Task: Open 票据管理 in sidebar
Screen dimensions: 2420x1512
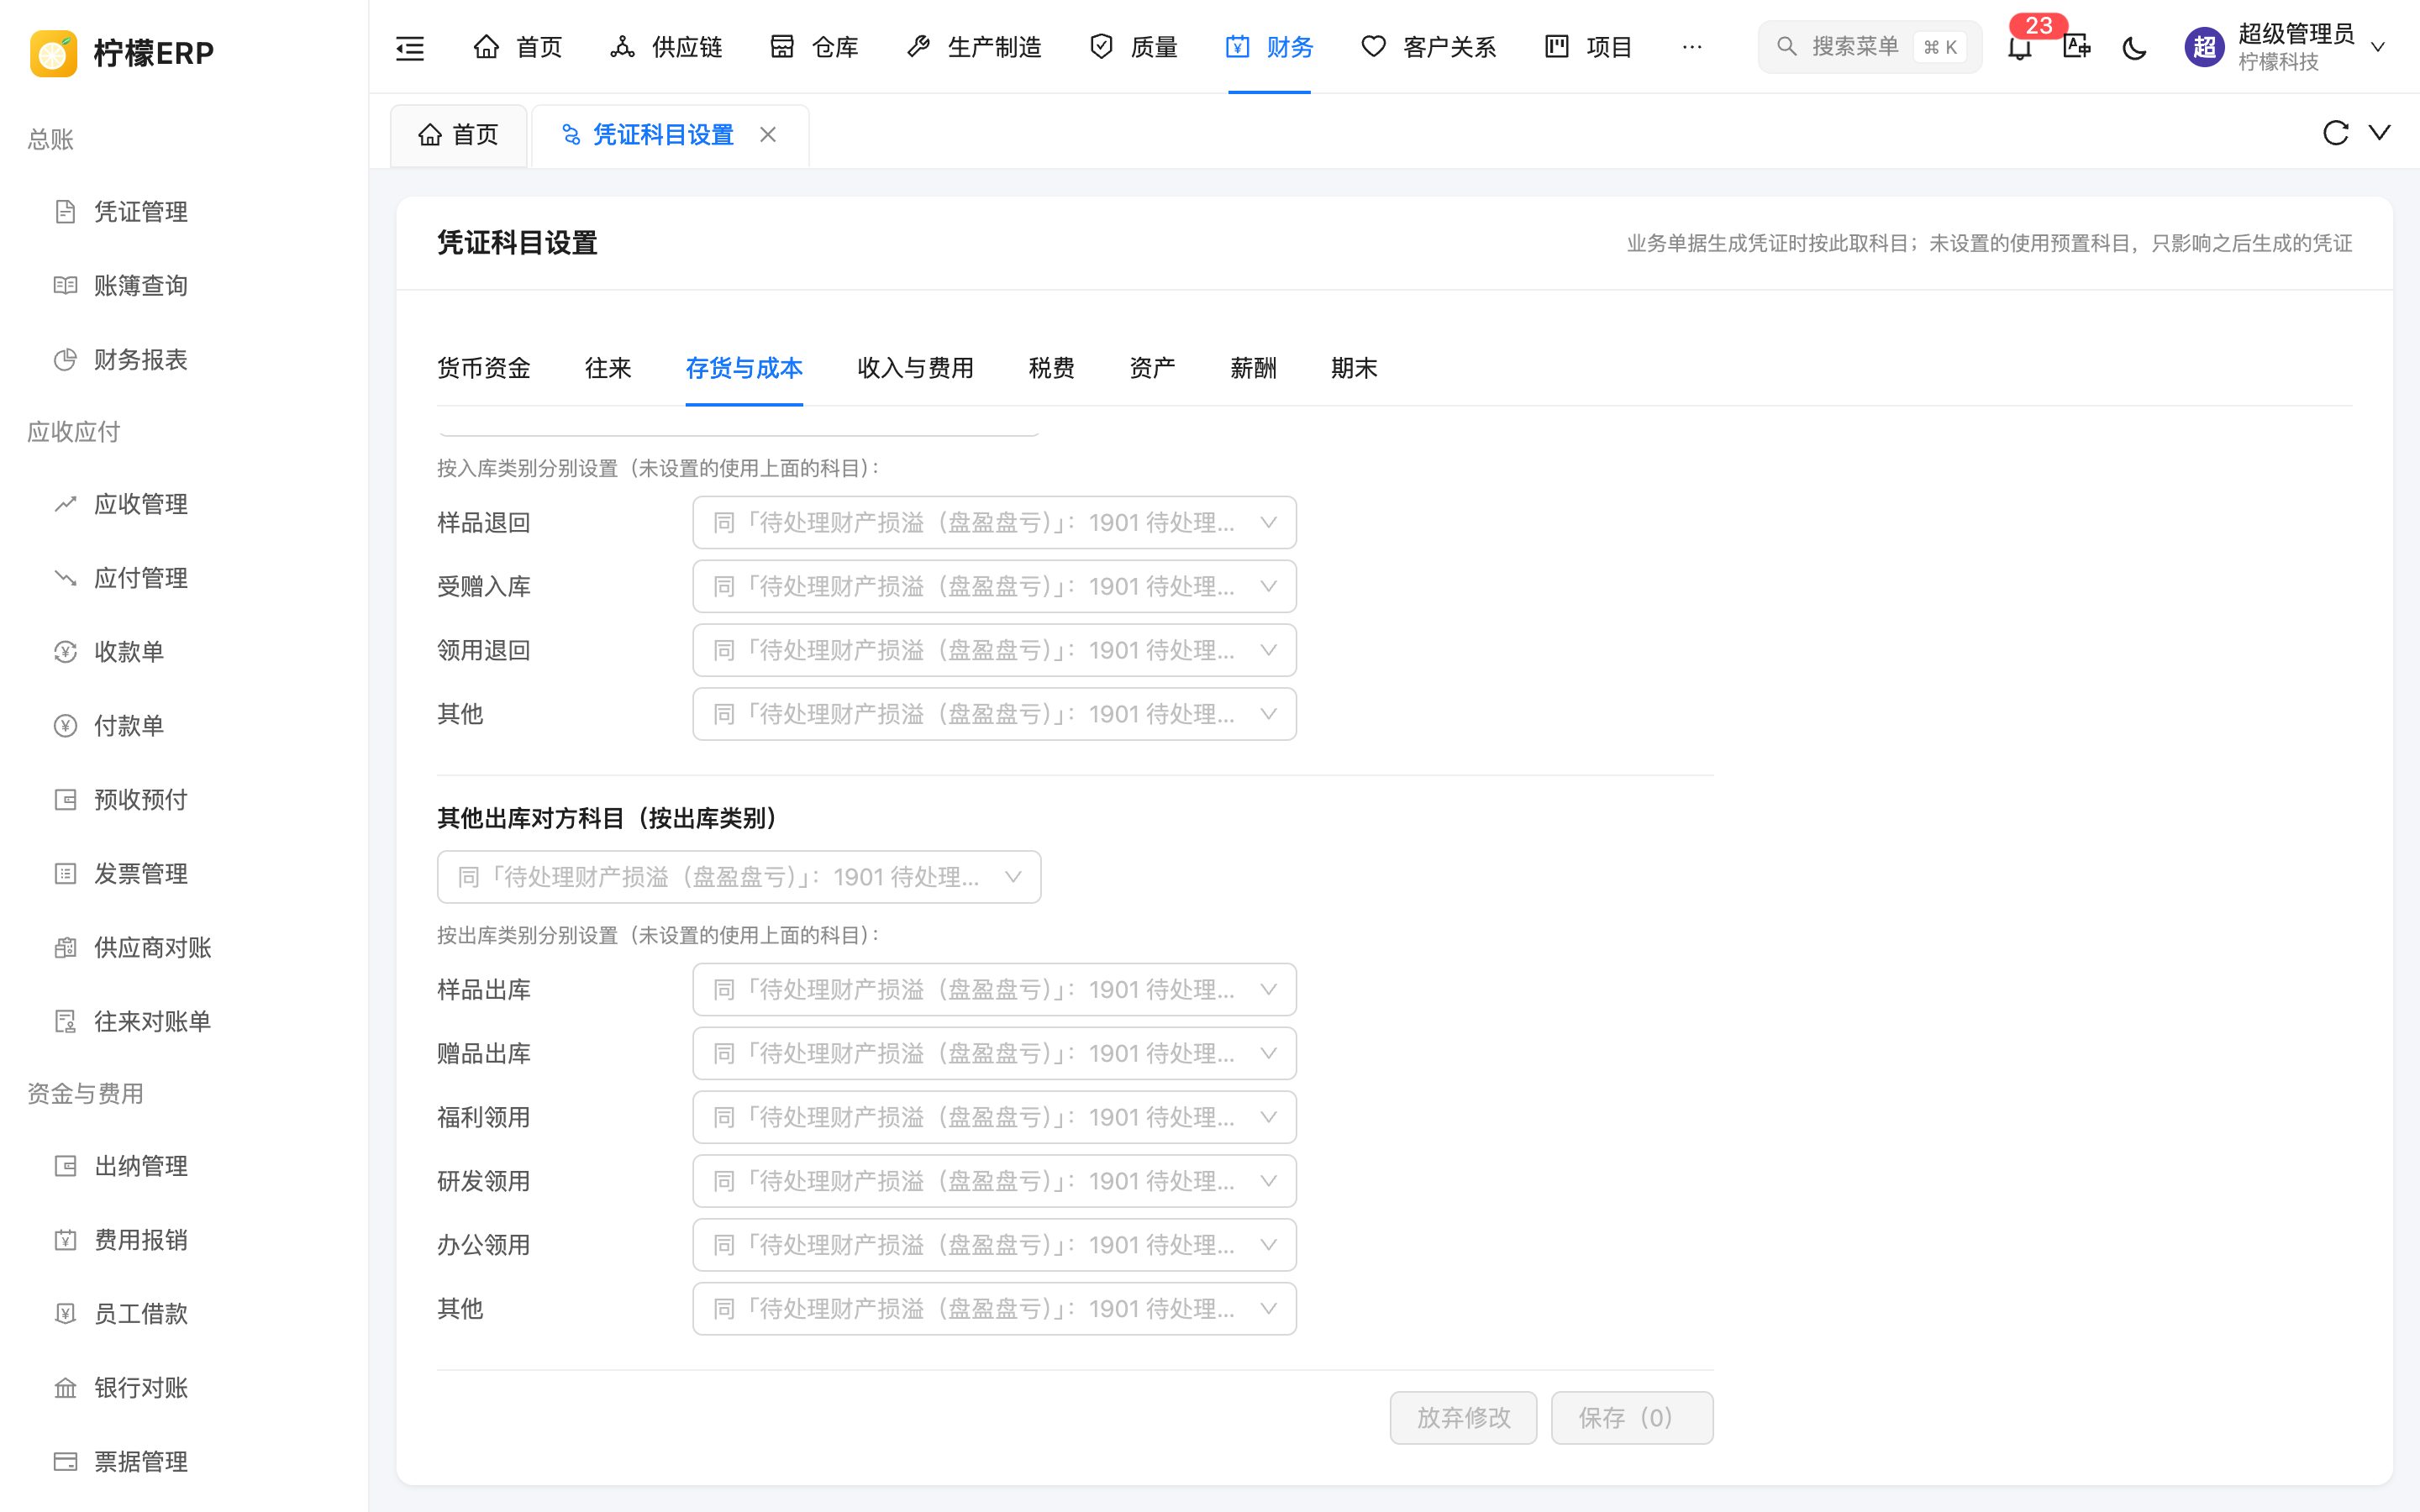Action: pos(141,1462)
